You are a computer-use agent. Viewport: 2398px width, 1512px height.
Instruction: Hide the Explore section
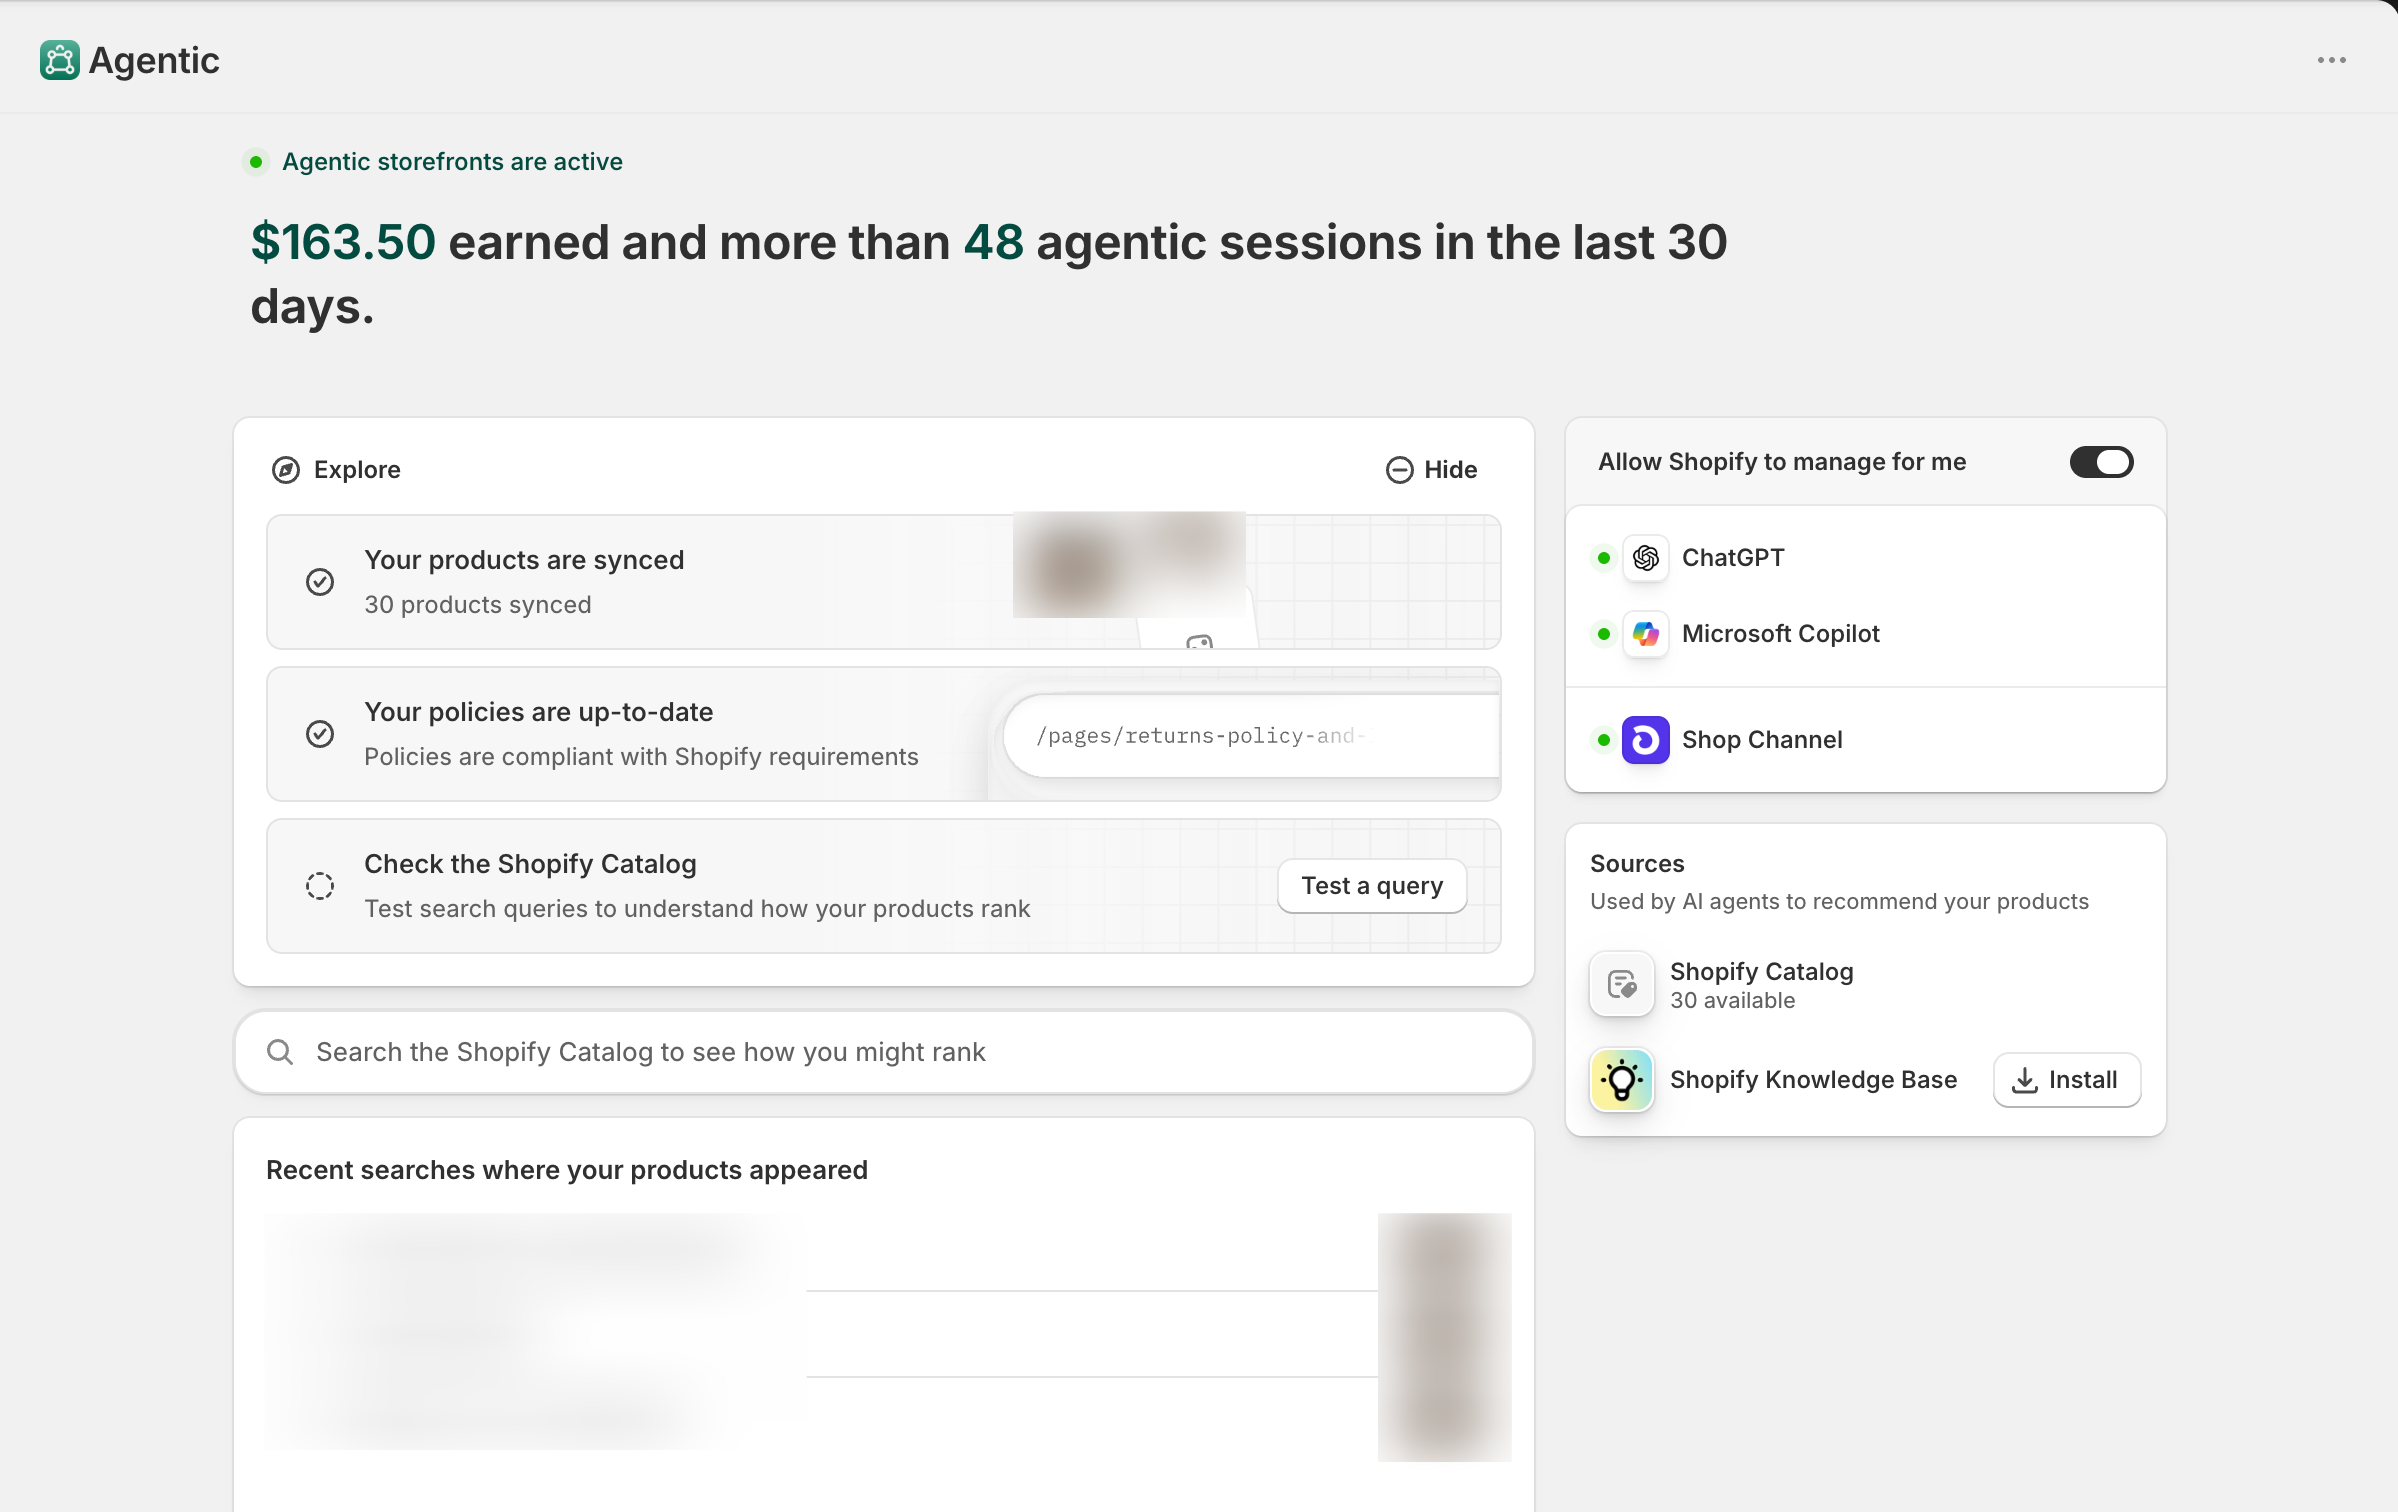(1431, 470)
